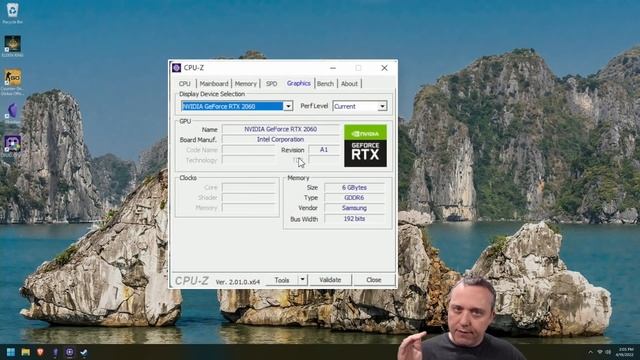Minimize the CPU-Z window

click(x=333, y=68)
